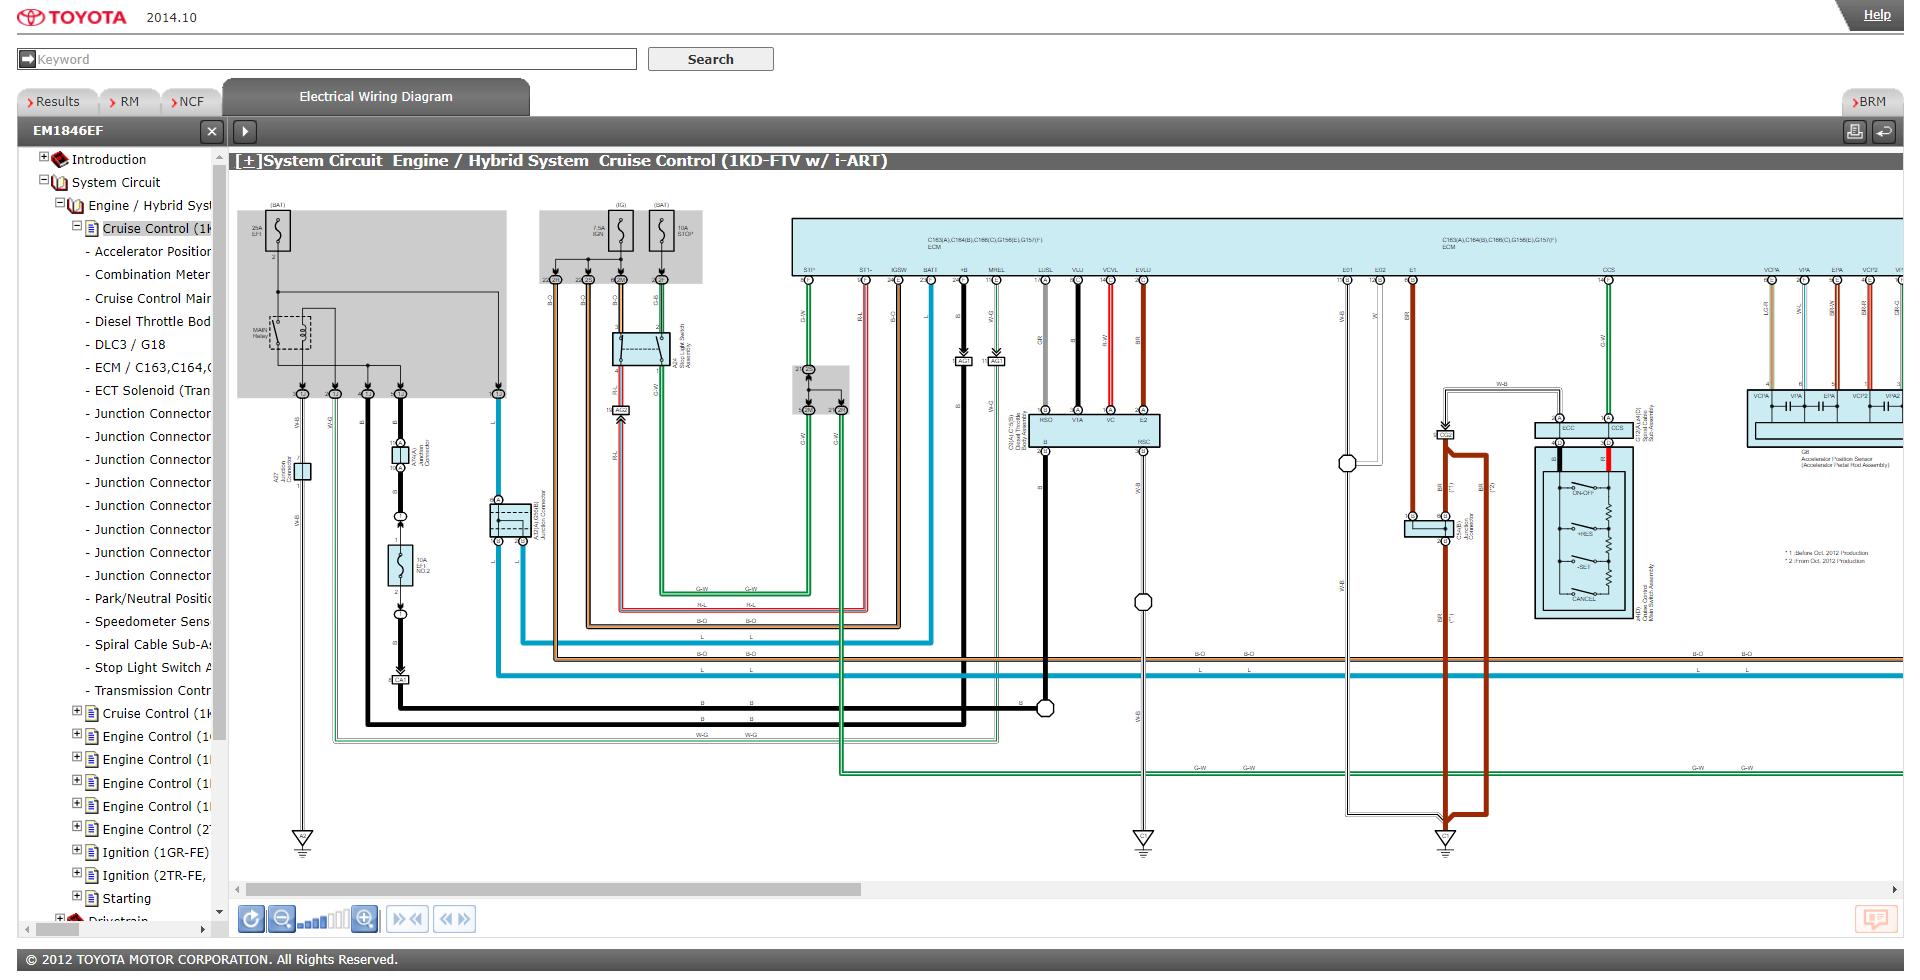Select the Transmission Control item
This screenshot has width=1920, height=980.
[153, 691]
